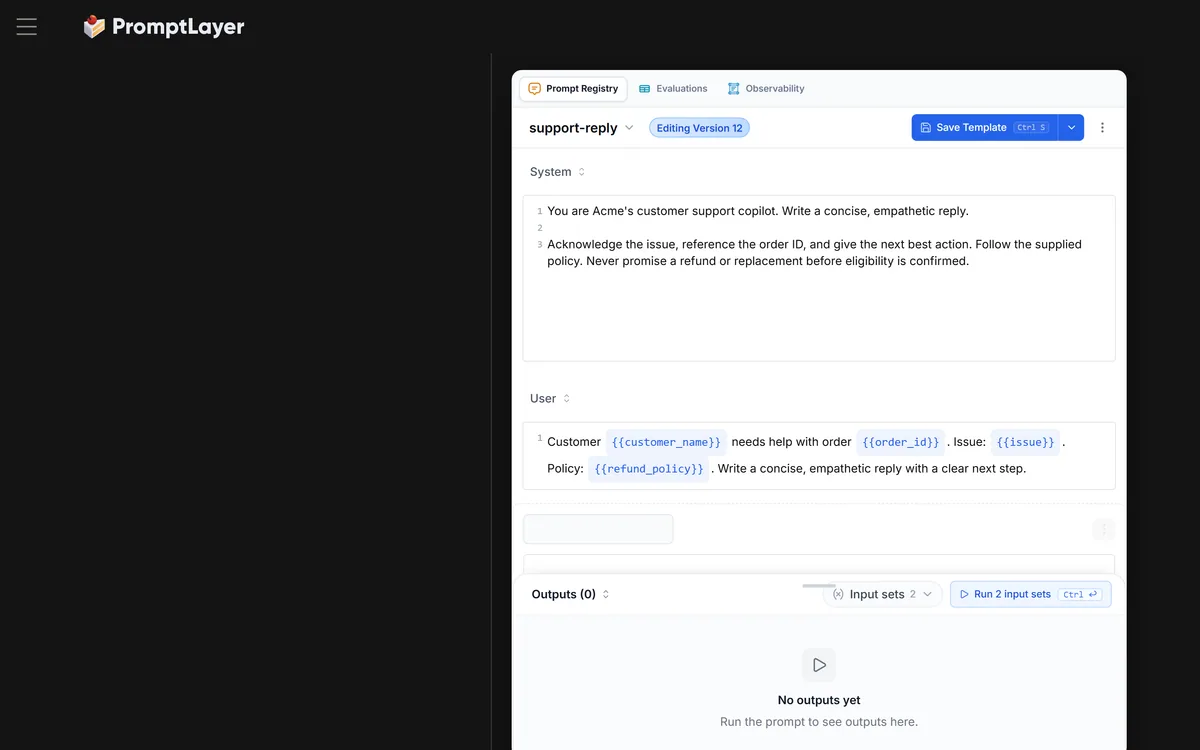Click Run 2 input sets button

click(x=1030, y=594)
